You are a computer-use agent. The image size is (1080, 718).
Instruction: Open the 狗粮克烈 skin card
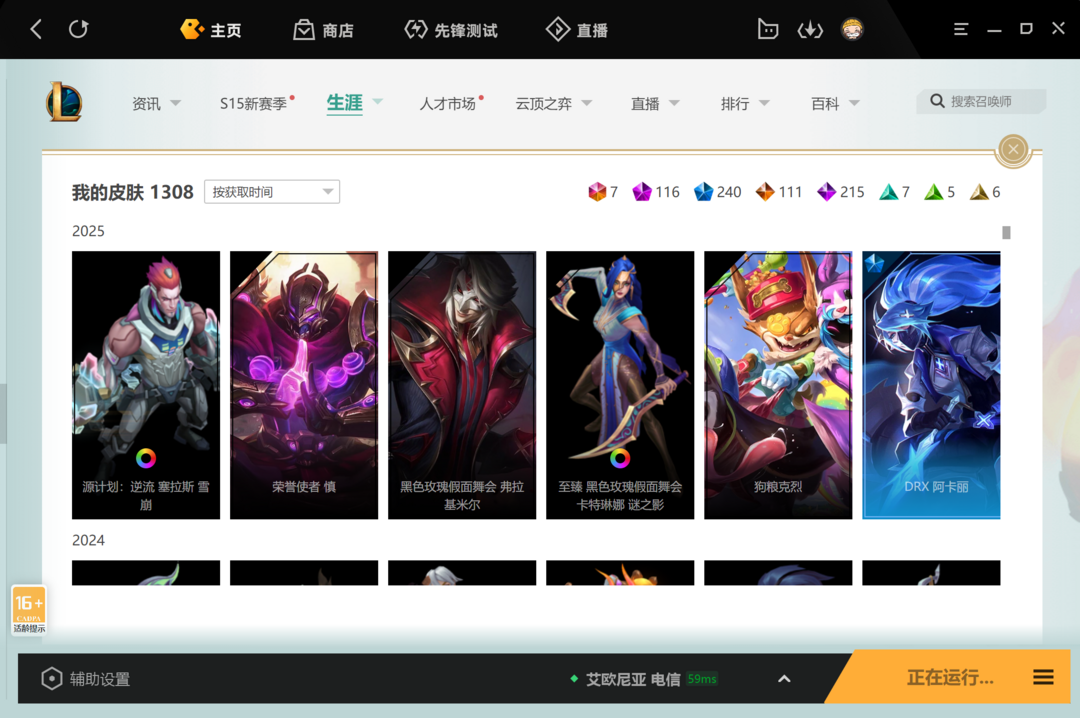click(x=778, y=384)
